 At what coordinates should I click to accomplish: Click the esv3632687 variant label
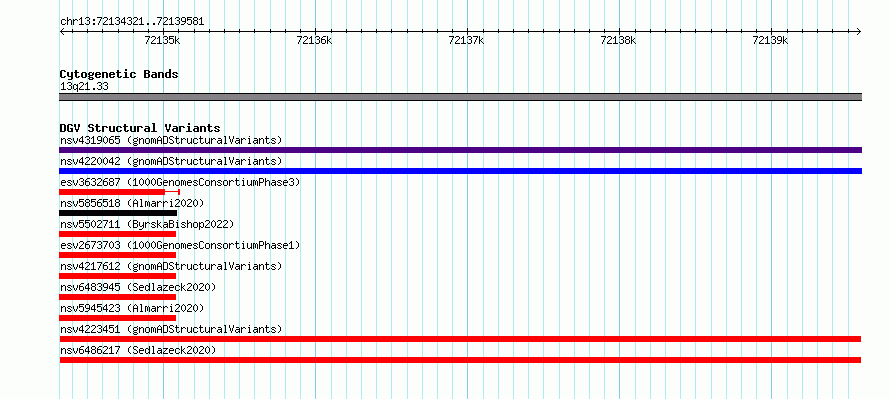pos(180,182)
